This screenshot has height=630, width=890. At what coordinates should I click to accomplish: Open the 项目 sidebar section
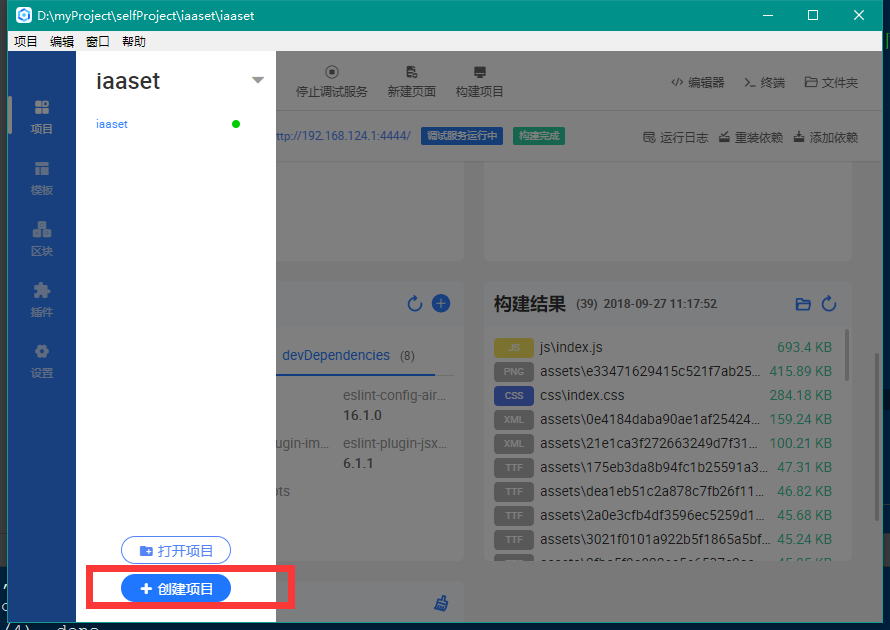(41, 117)
